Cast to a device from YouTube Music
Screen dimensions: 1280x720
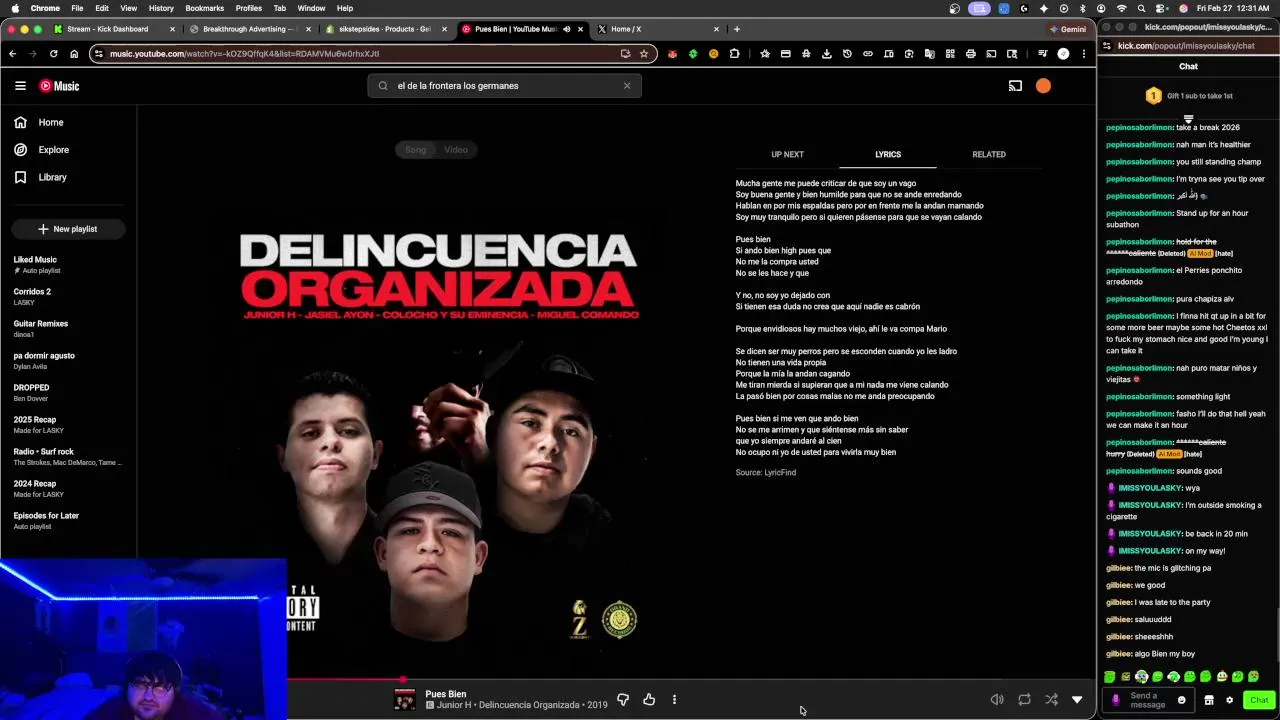[1015, 86]
